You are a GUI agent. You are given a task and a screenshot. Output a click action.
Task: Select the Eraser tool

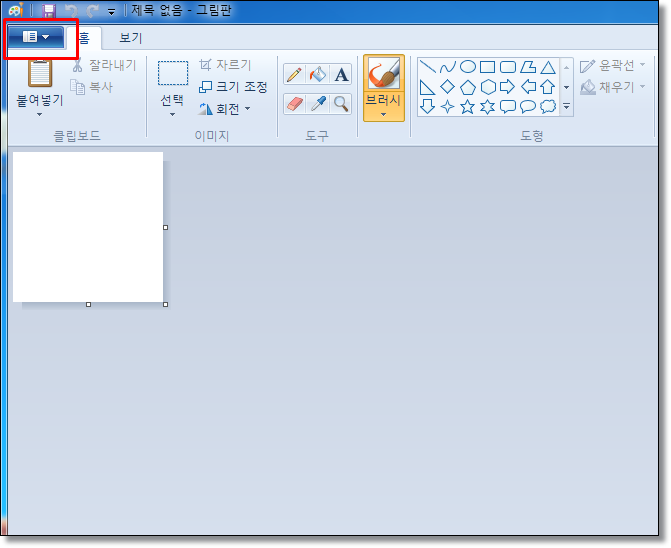pyautogui.click(x=294, y=104)
